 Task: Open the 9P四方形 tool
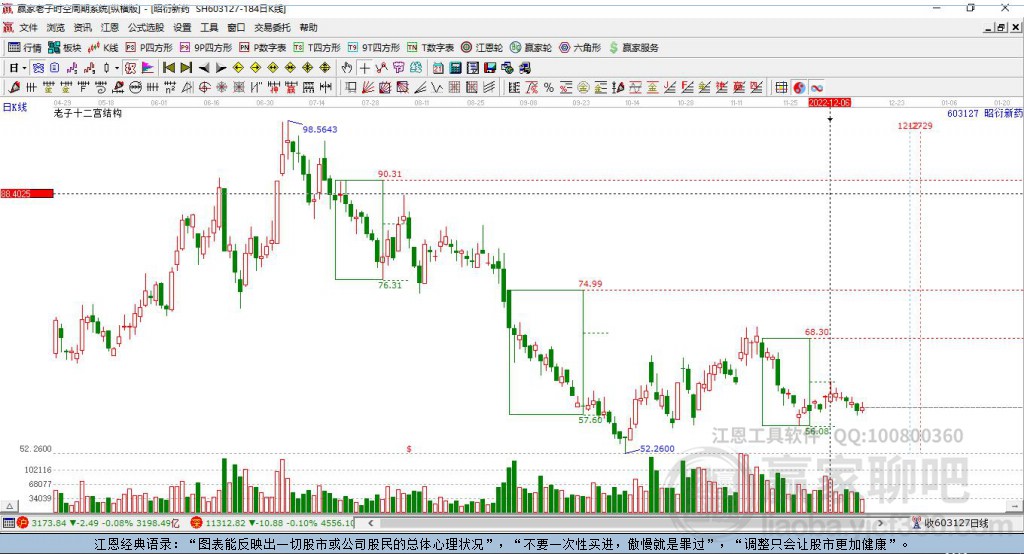tap(206, 48)
